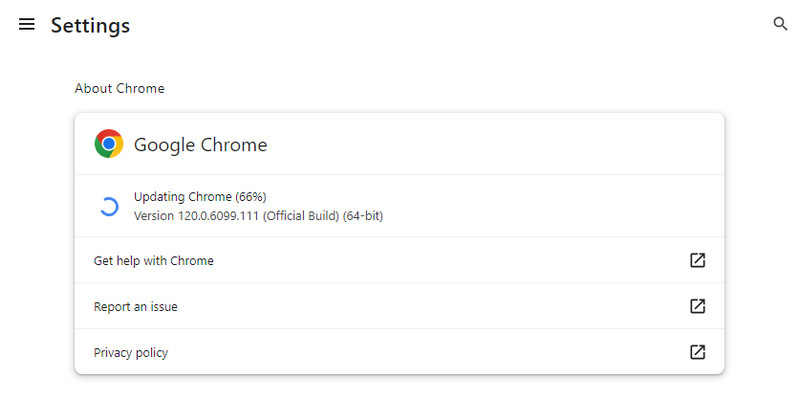
Task: Open external link icon for Privacy policy
Action: point(698,352)
